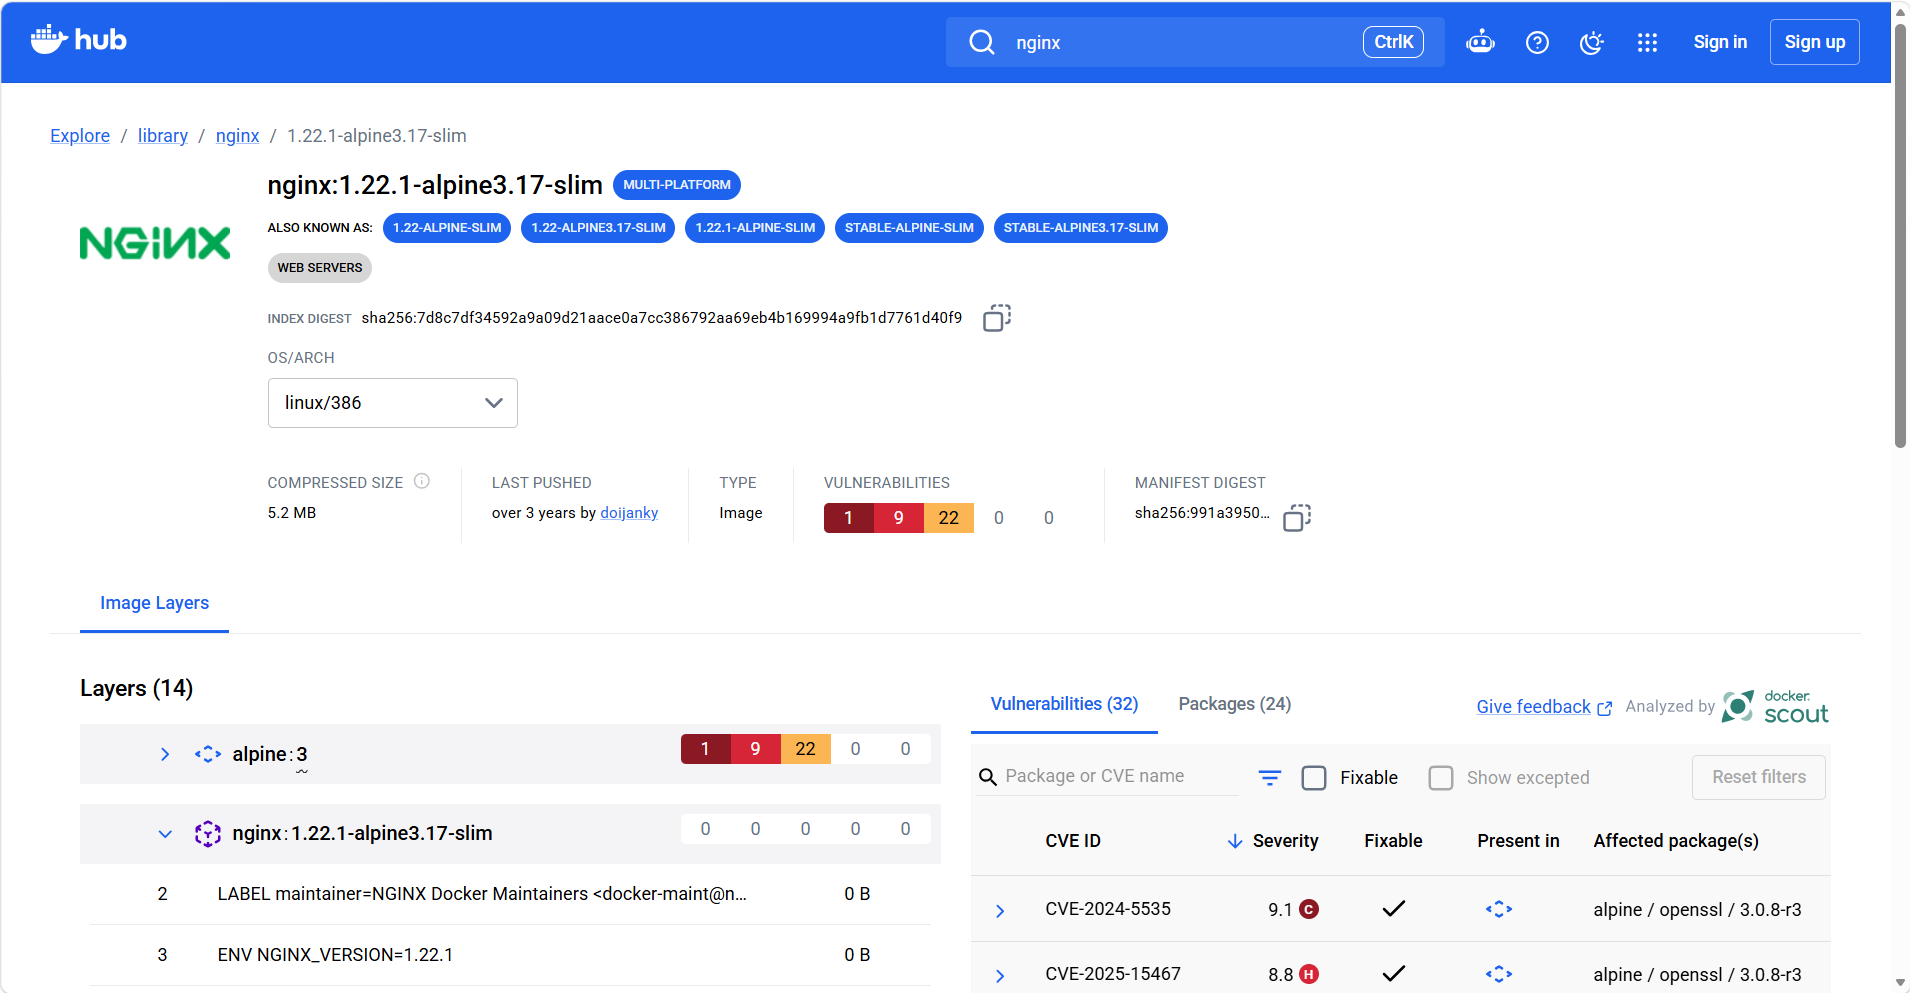
Task: Click the magnifier icon in CVE search
Action: (988, 777)
